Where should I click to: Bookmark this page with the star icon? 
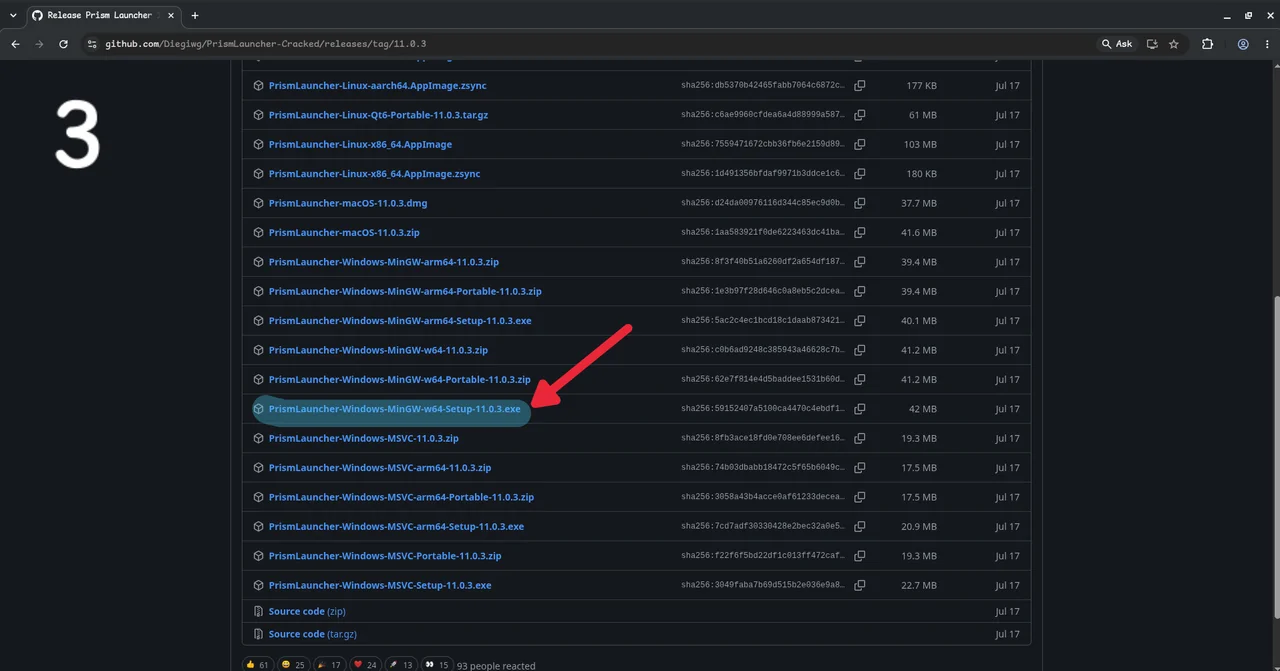coord(1174,44)
